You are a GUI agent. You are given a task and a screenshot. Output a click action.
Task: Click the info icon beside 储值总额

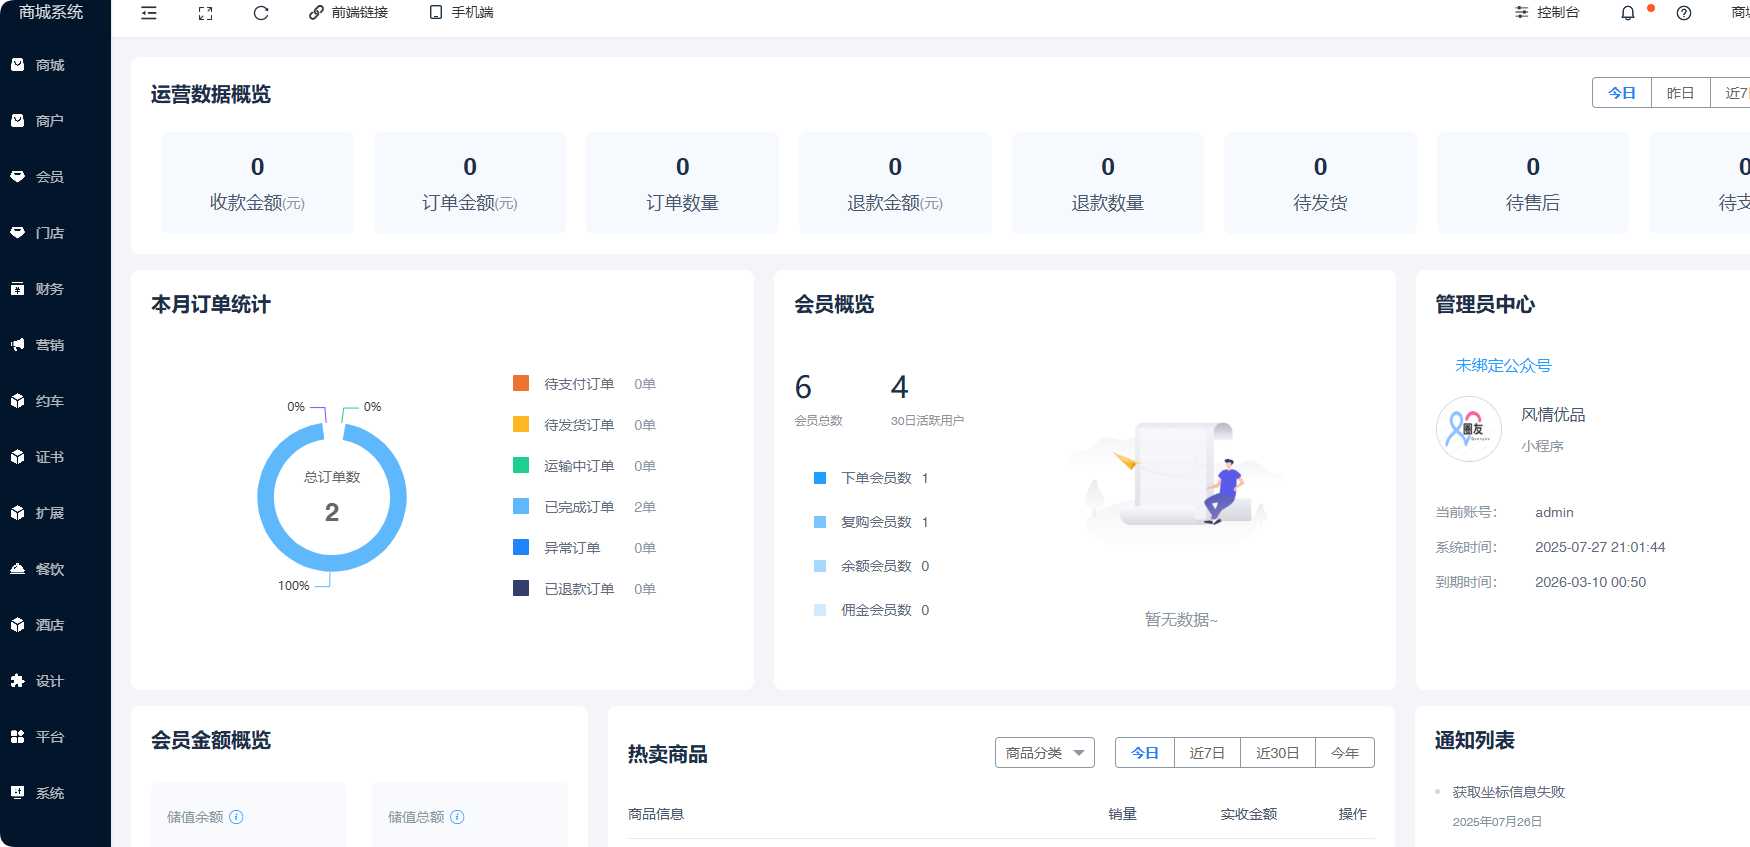click(x=457, y=817)
